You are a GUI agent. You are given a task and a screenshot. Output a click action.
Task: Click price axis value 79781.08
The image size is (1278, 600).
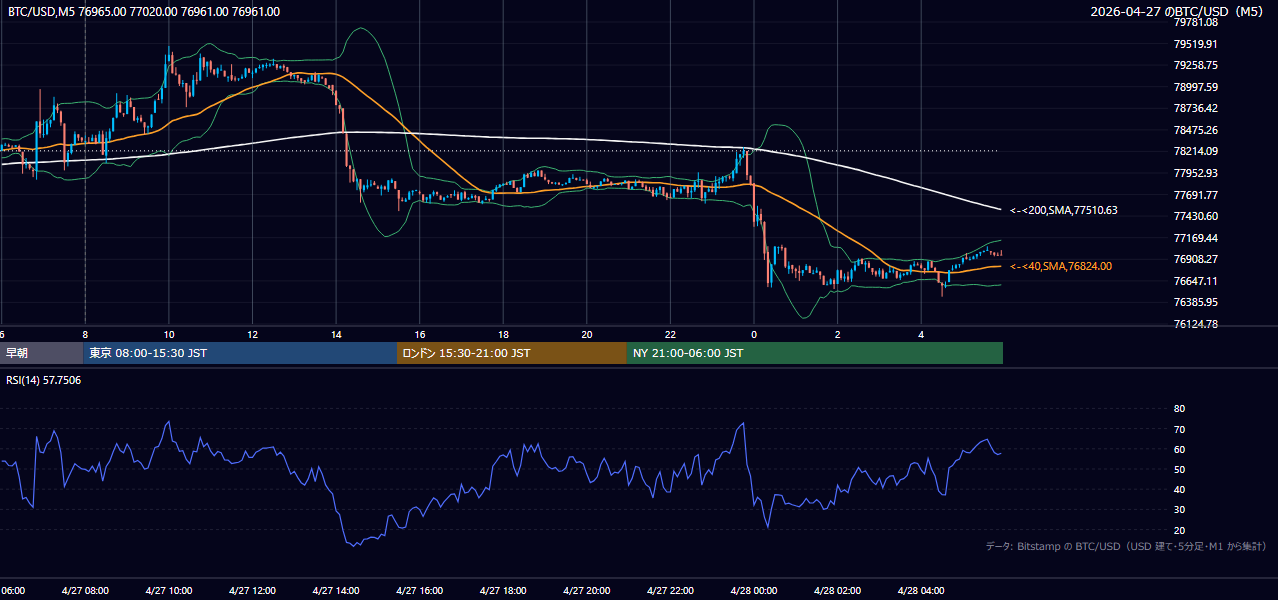[1195, 22]
